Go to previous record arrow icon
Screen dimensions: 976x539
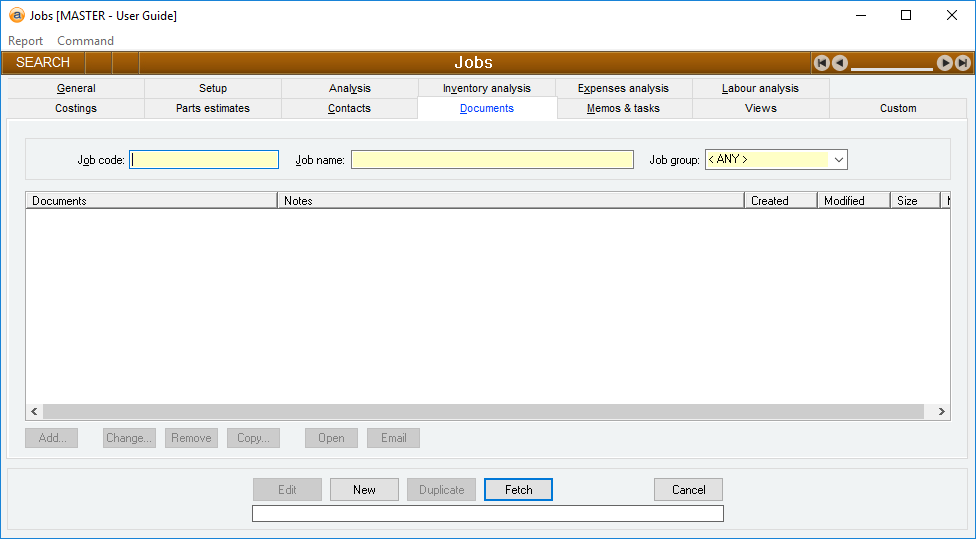(840, 63)
